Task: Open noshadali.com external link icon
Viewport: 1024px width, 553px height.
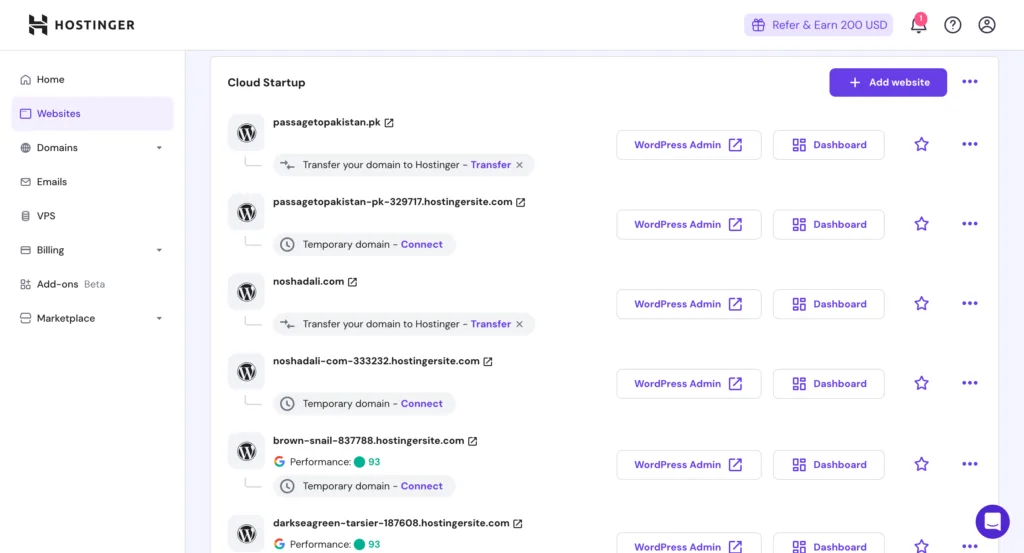Action: coord(352,282)
